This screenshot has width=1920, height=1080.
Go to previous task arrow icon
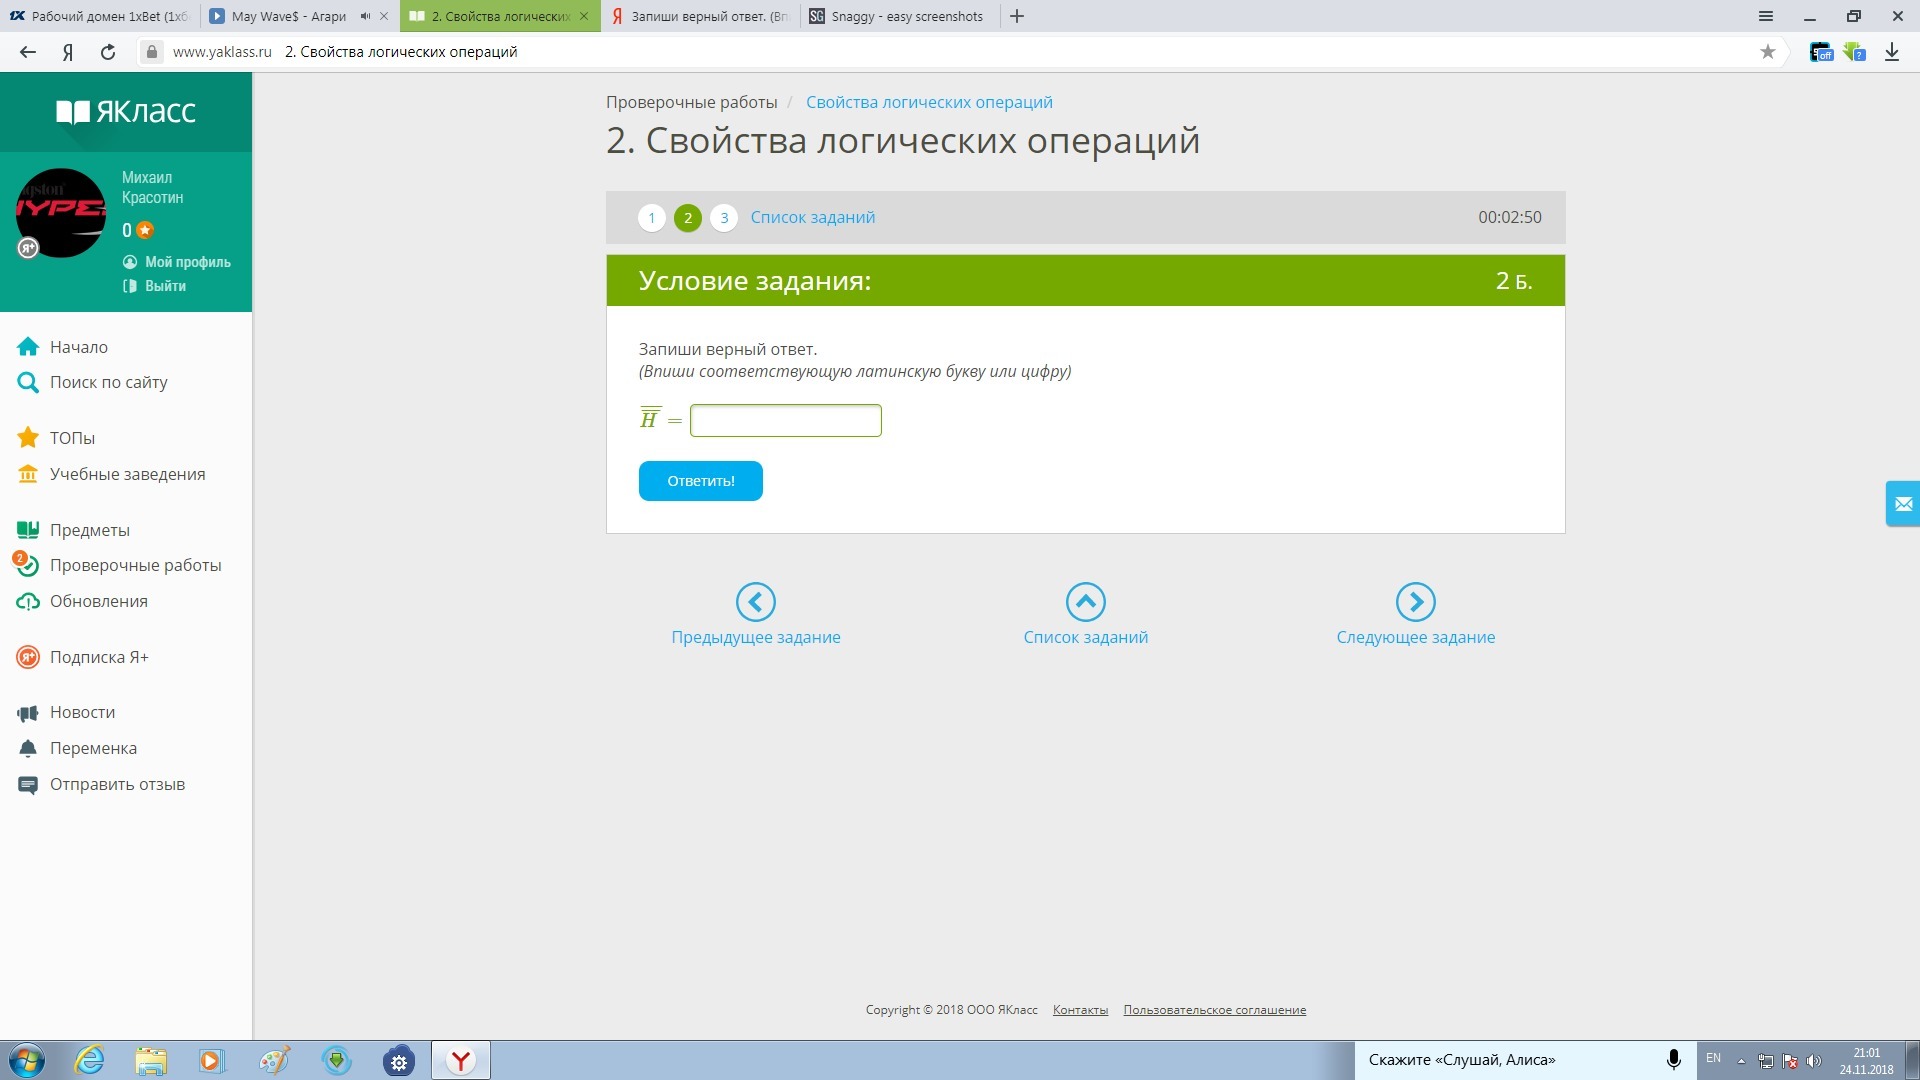coord(755,602)
